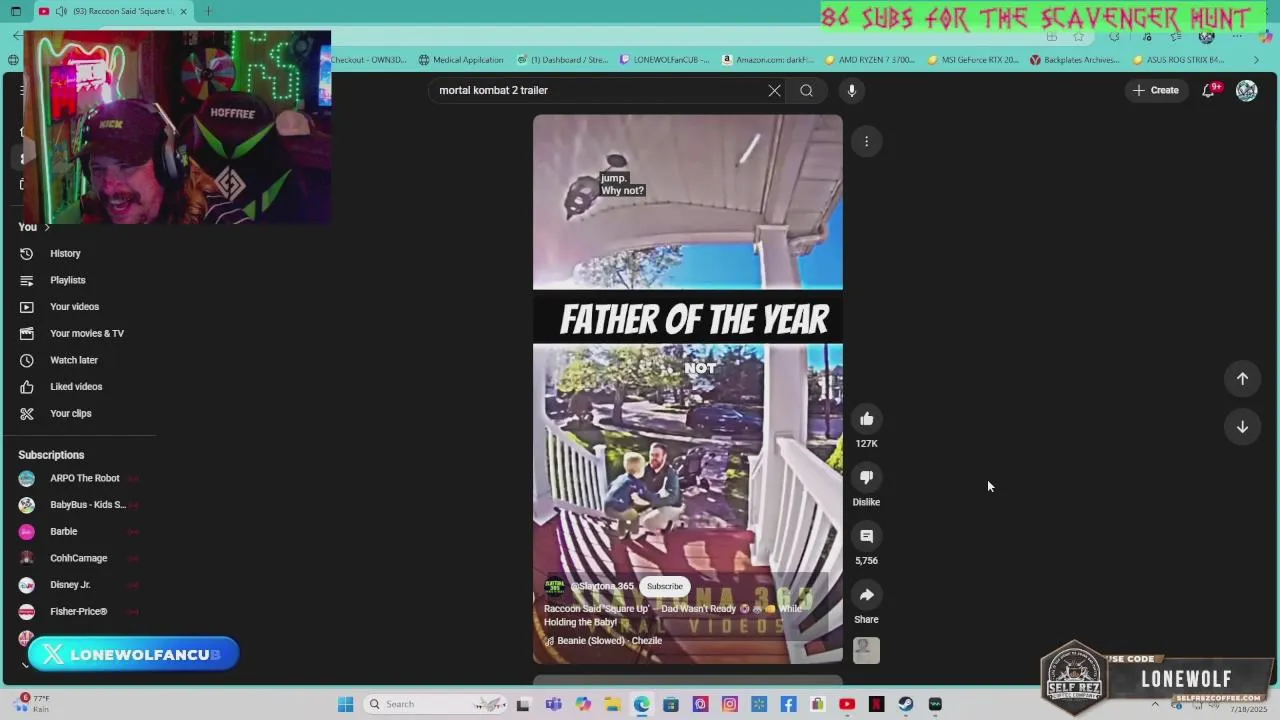The width and height of the screenshot is (1280, 720).
Task: Click the Subscriptions heading
Action: [x=51, y=455]
